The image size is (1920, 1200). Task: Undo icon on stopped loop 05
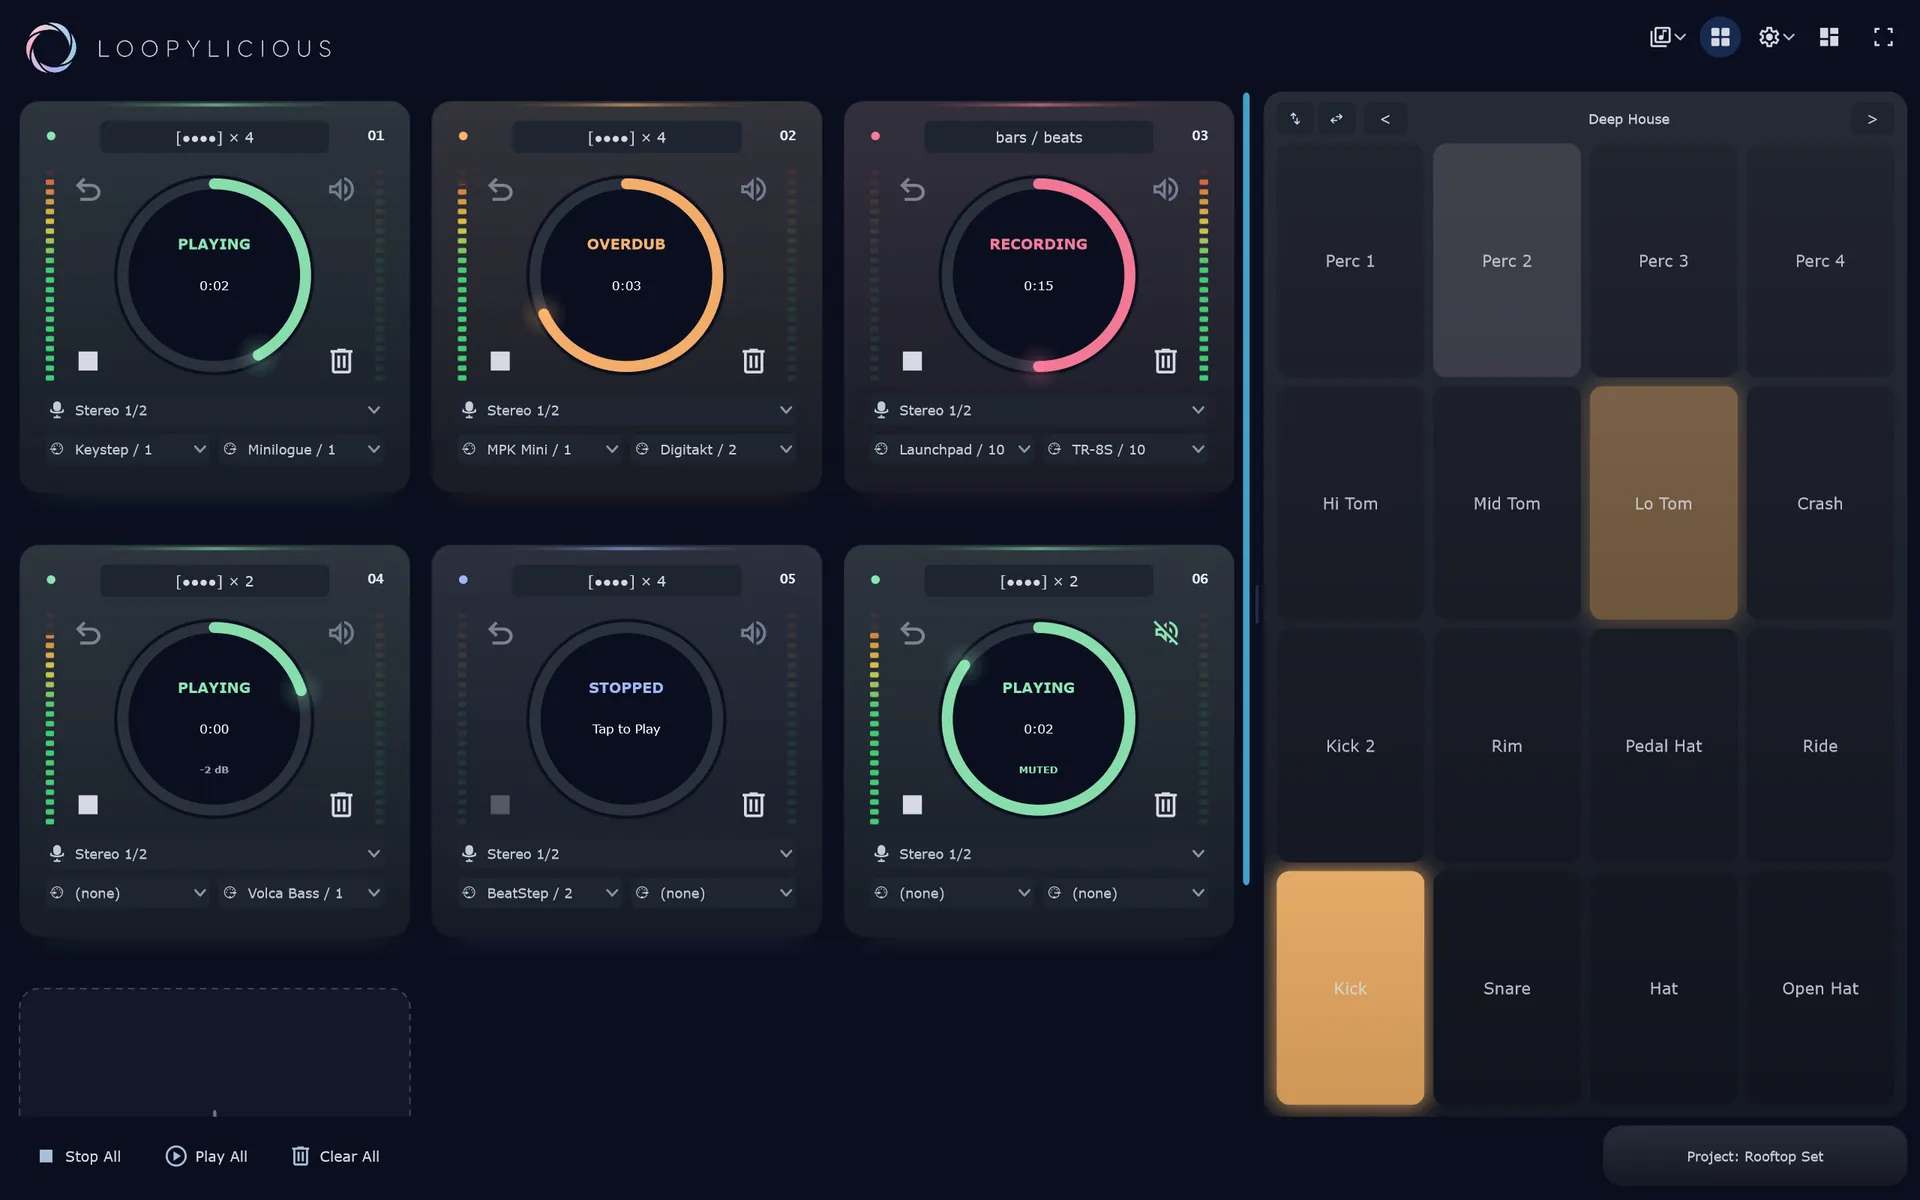tap(500, 633)
